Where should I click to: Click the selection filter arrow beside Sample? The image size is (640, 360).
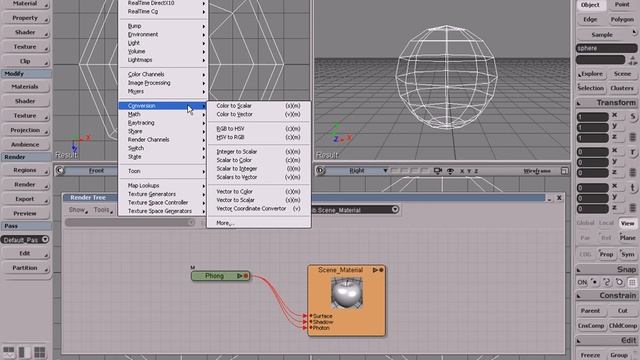(x=634, y=32)
